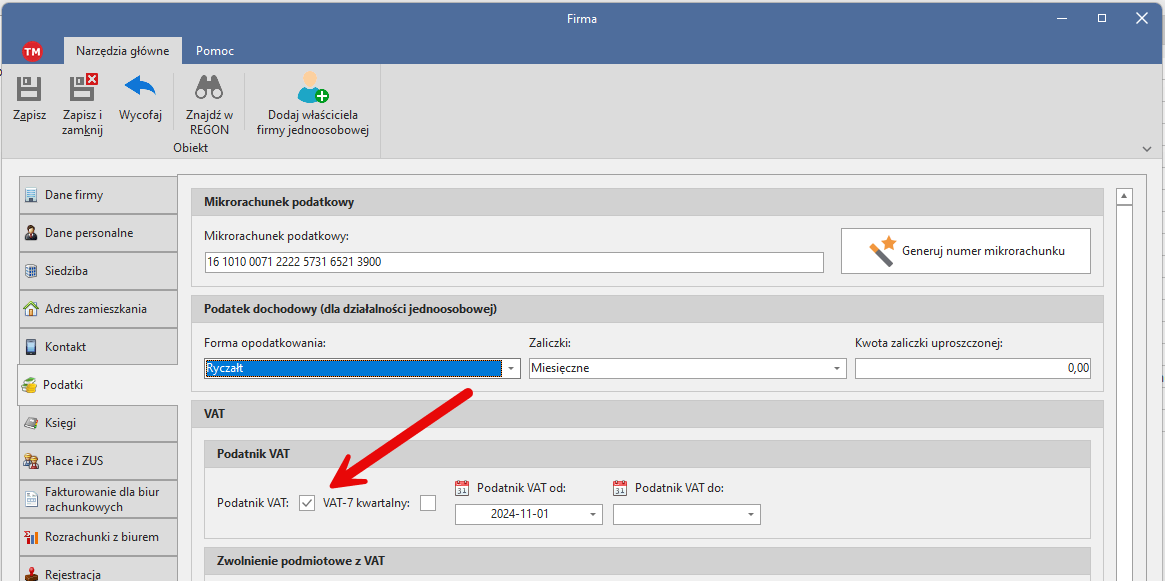Click the Mikrorachunek podatkowy number field

click(513, 262)
